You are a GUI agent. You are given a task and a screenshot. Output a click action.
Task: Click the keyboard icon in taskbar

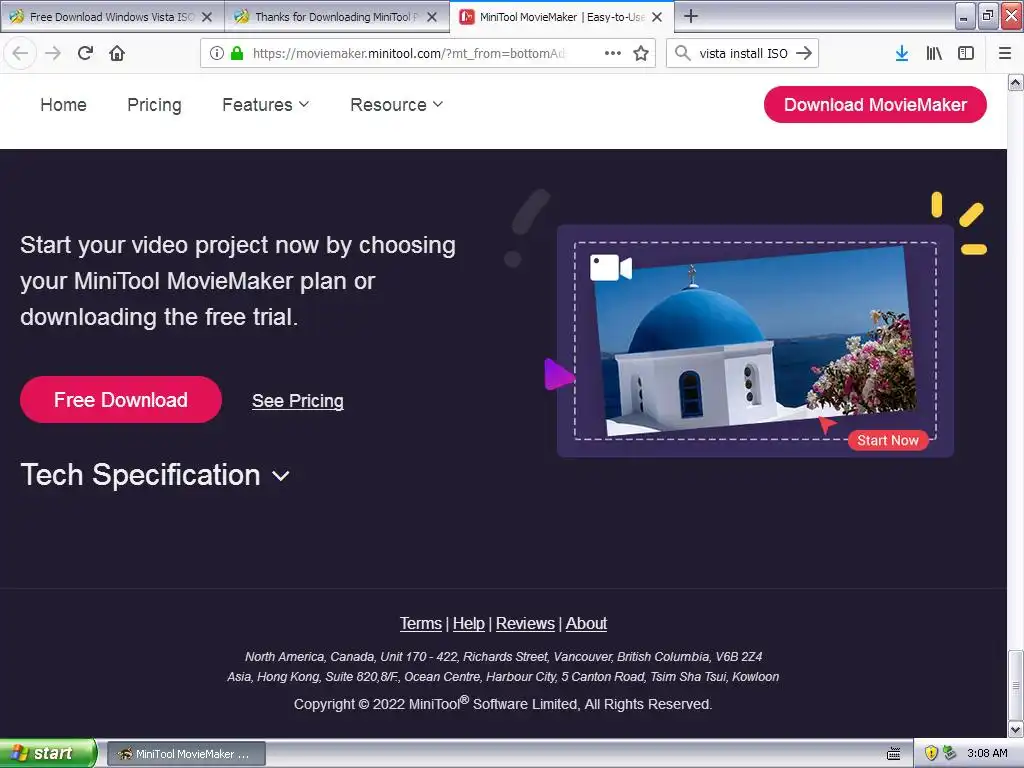[x=894, y=754]
